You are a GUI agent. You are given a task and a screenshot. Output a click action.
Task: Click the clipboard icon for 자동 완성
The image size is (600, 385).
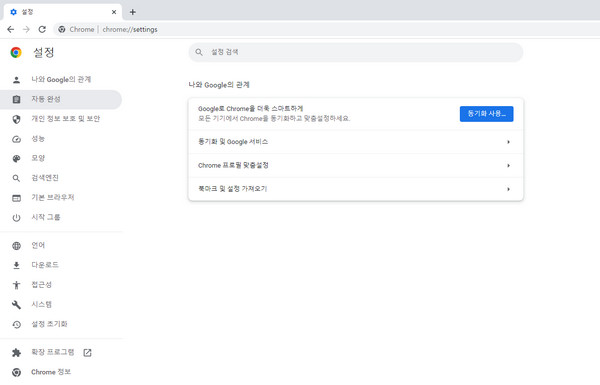pos(16,100)
